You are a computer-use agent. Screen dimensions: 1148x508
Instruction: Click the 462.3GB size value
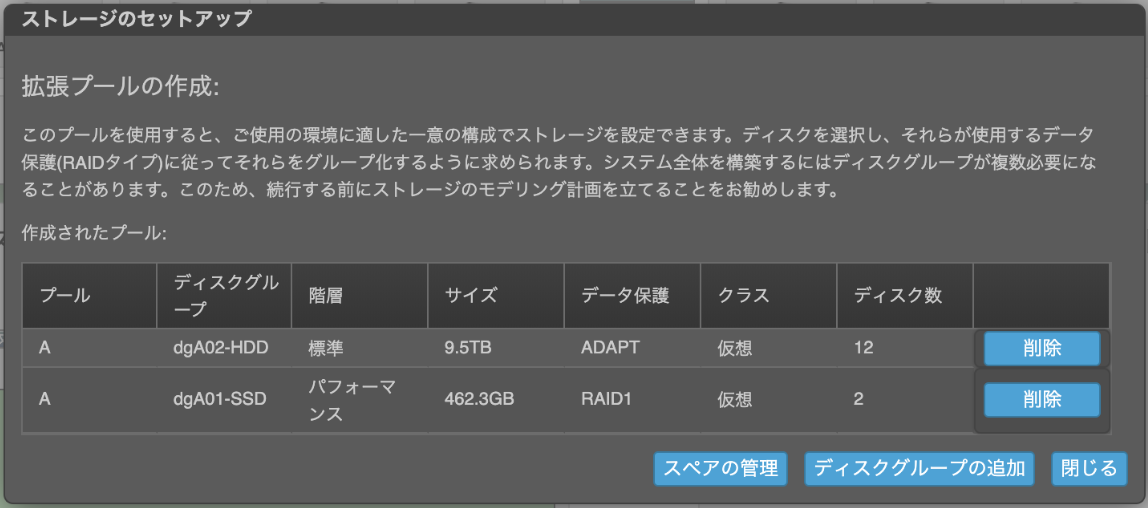click(479, 400)
